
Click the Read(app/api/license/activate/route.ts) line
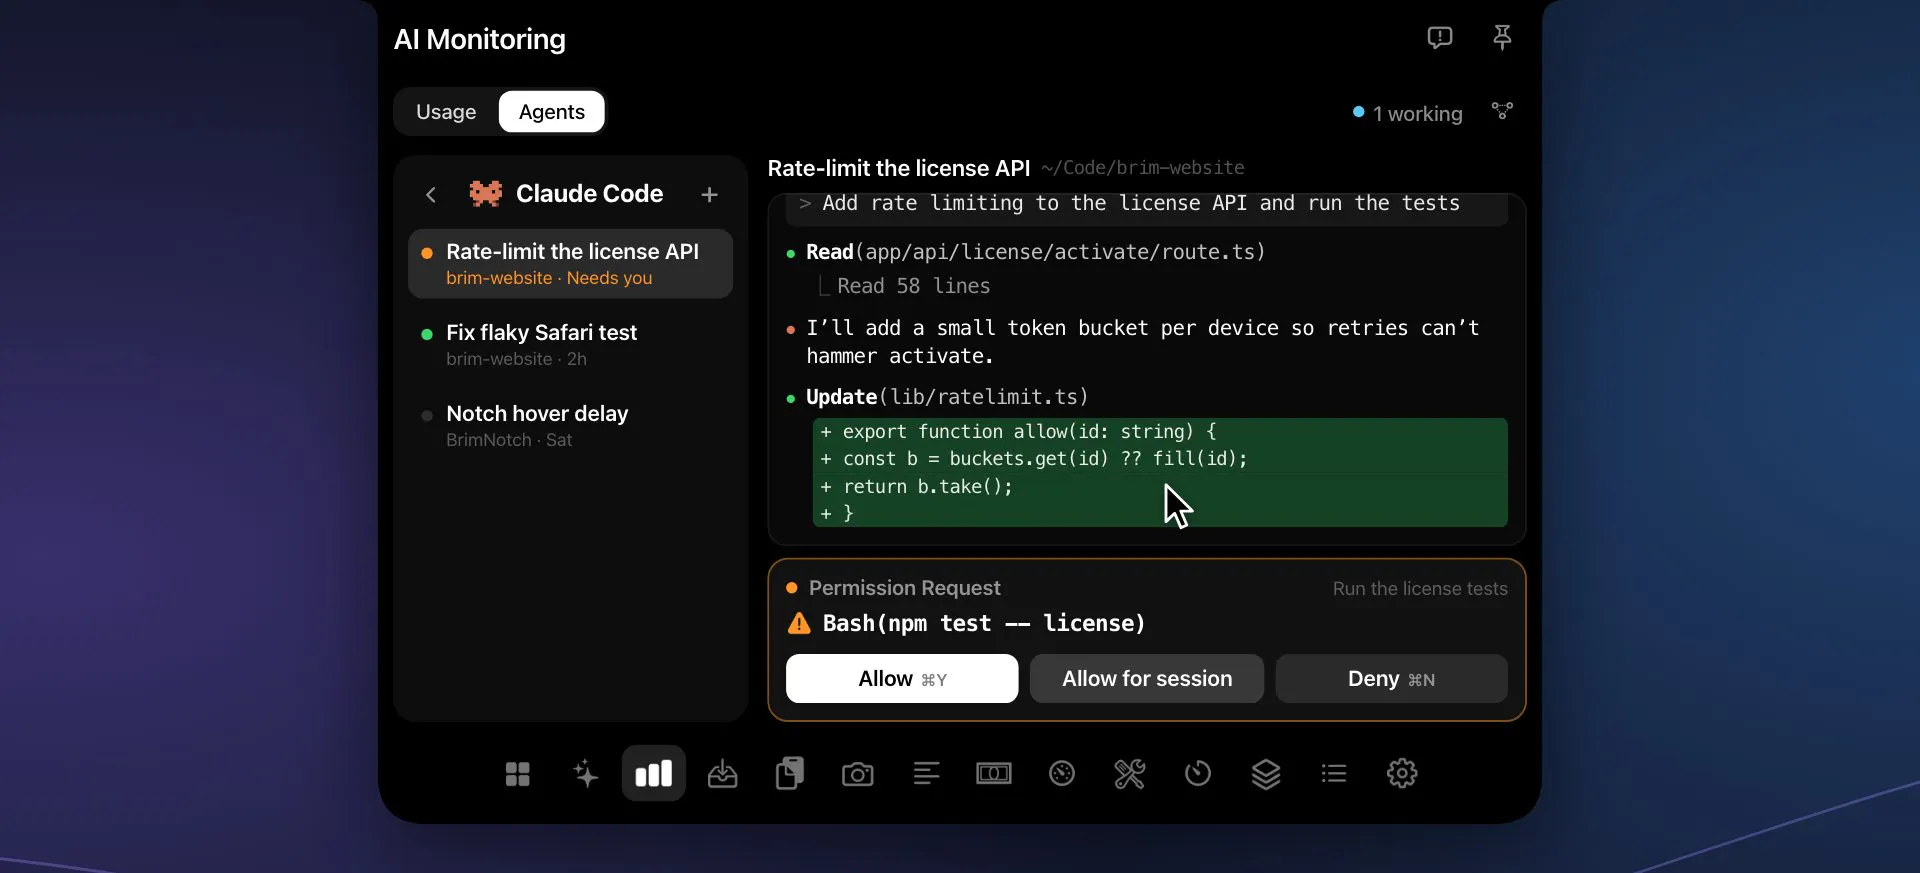click(1036, 252)
